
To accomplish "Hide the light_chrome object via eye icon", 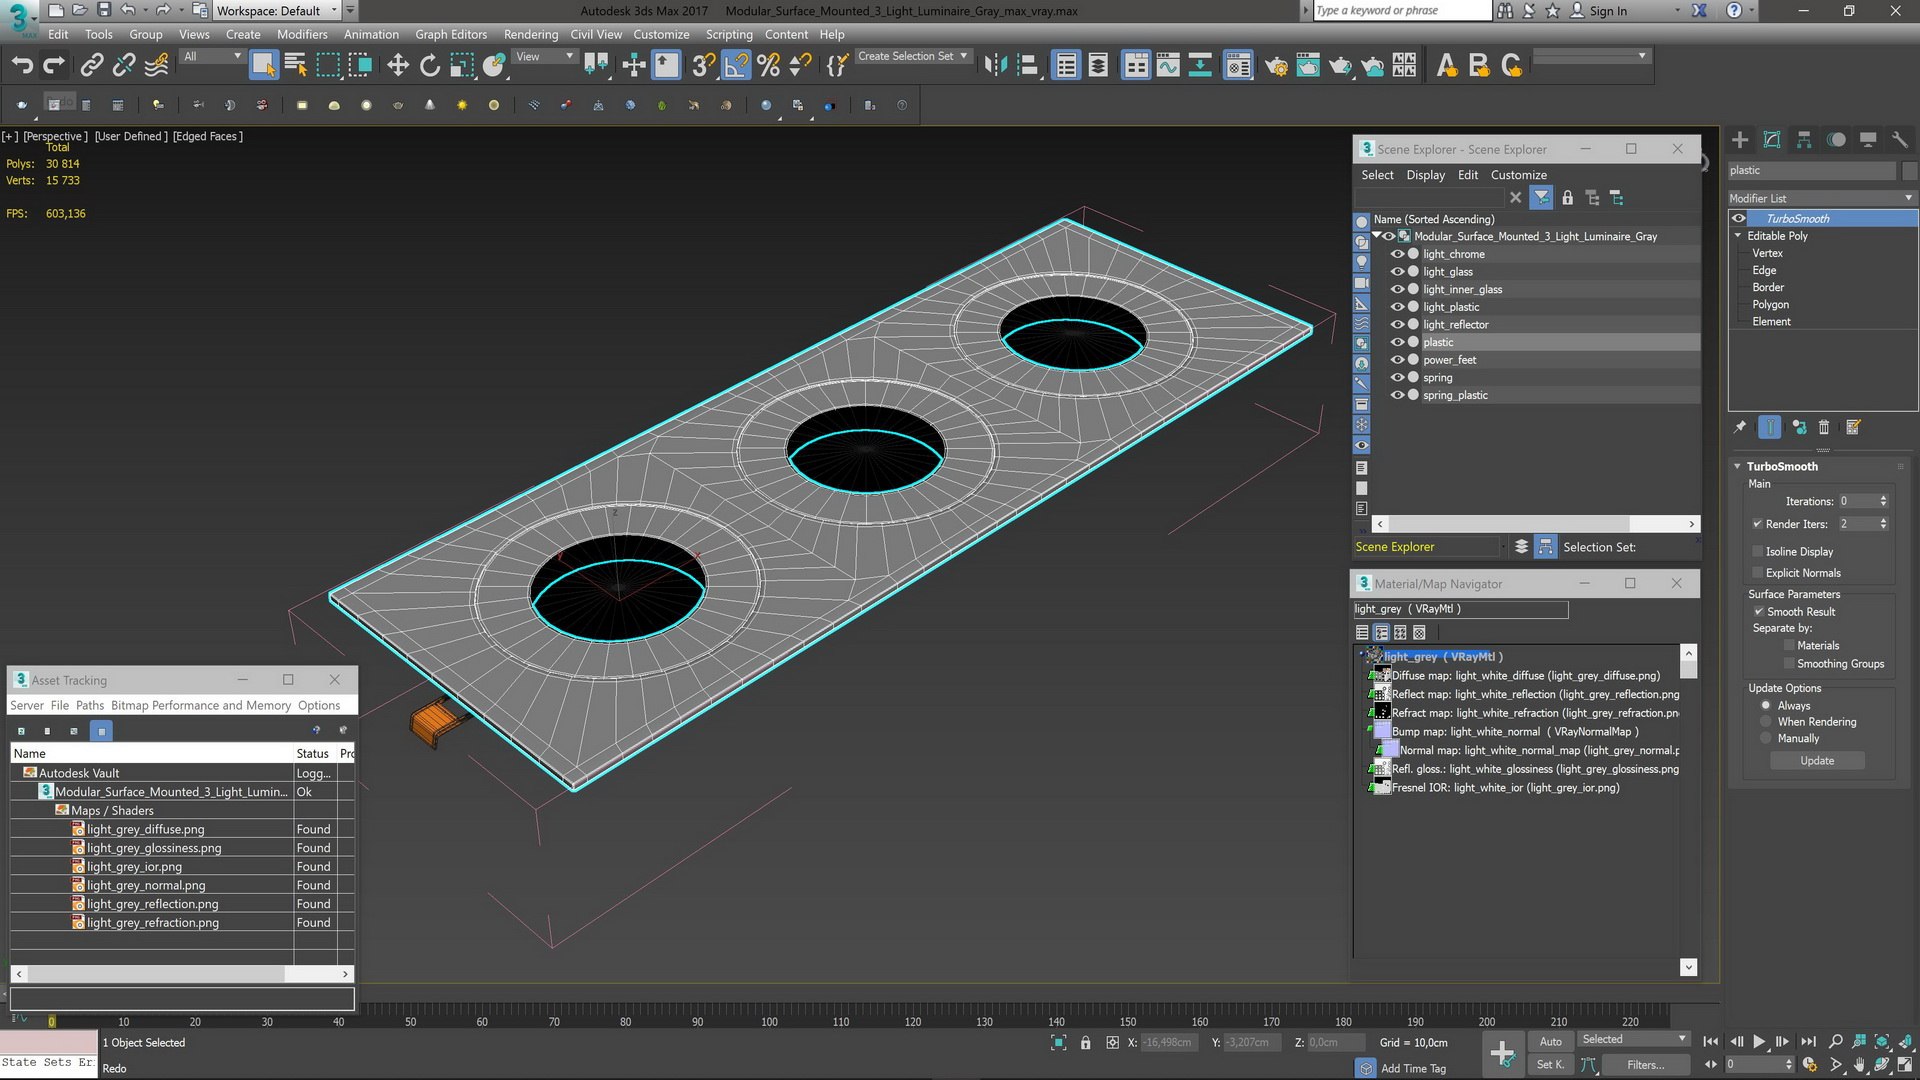I will [x=1397, y=254].
